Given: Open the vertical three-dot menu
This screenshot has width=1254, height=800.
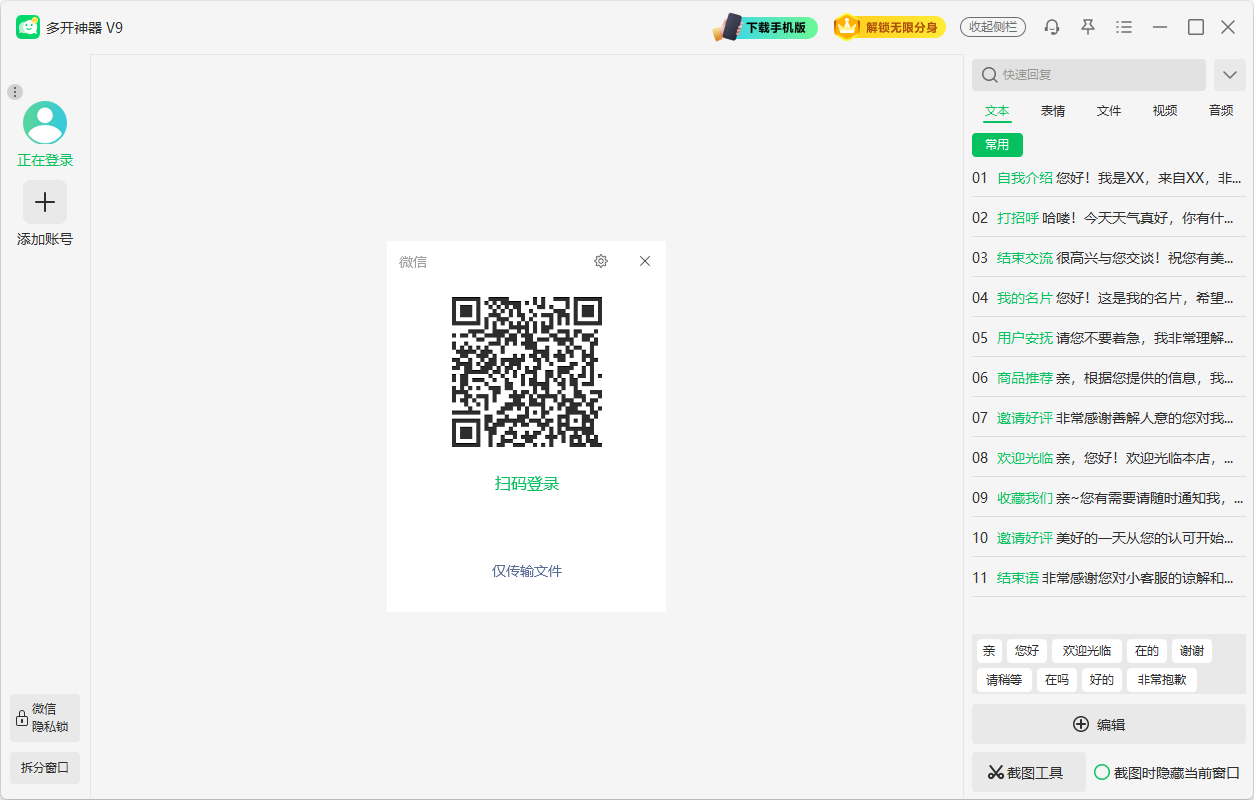Looking at the screenshot, I should [x=14, y=91].
